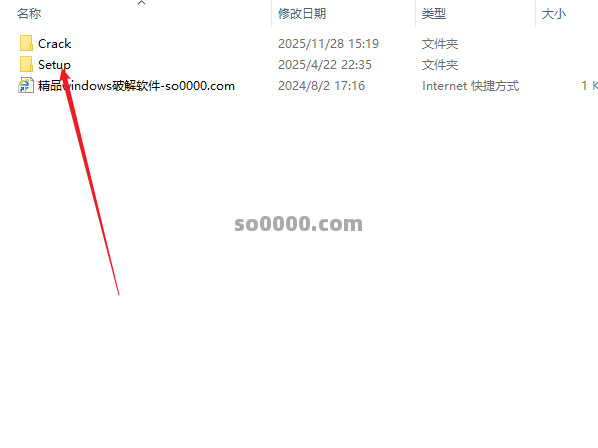
Task: Click the 1 KB size cell
Action: point(589,86)
